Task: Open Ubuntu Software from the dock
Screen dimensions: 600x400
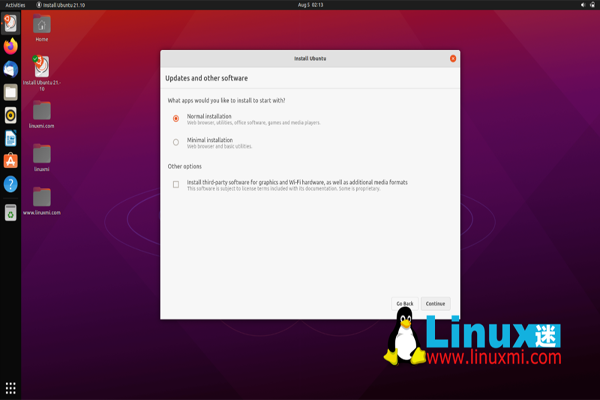Action: (10, 161)
